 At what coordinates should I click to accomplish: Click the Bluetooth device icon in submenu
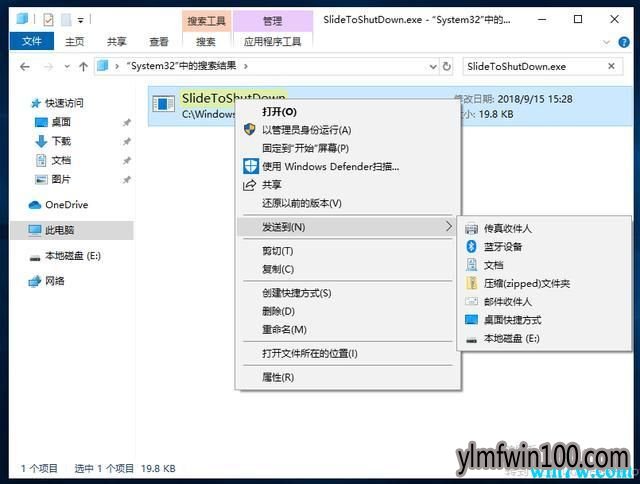pos(471,246)
